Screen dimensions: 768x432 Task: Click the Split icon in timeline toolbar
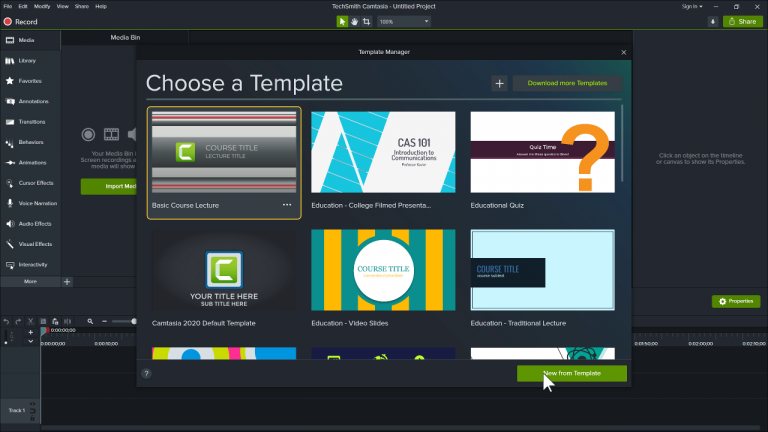(x=68, y=322)
